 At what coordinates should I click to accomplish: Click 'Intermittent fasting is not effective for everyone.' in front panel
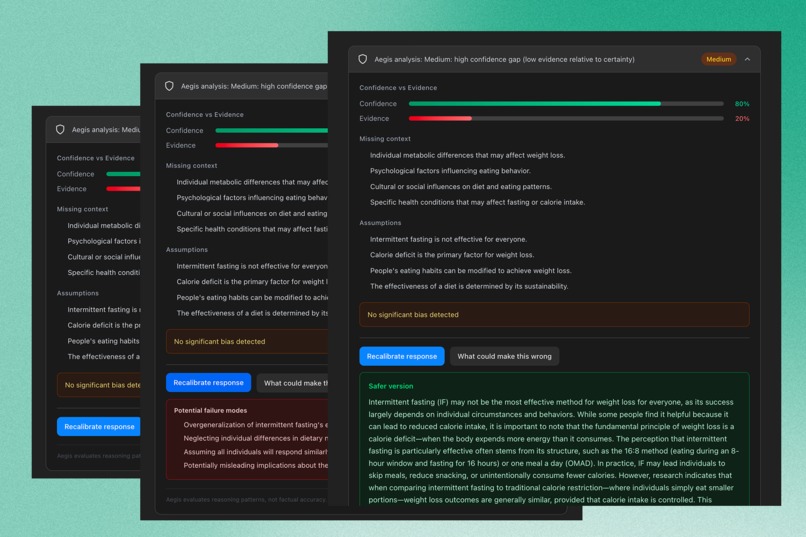[x=448, y=239]
